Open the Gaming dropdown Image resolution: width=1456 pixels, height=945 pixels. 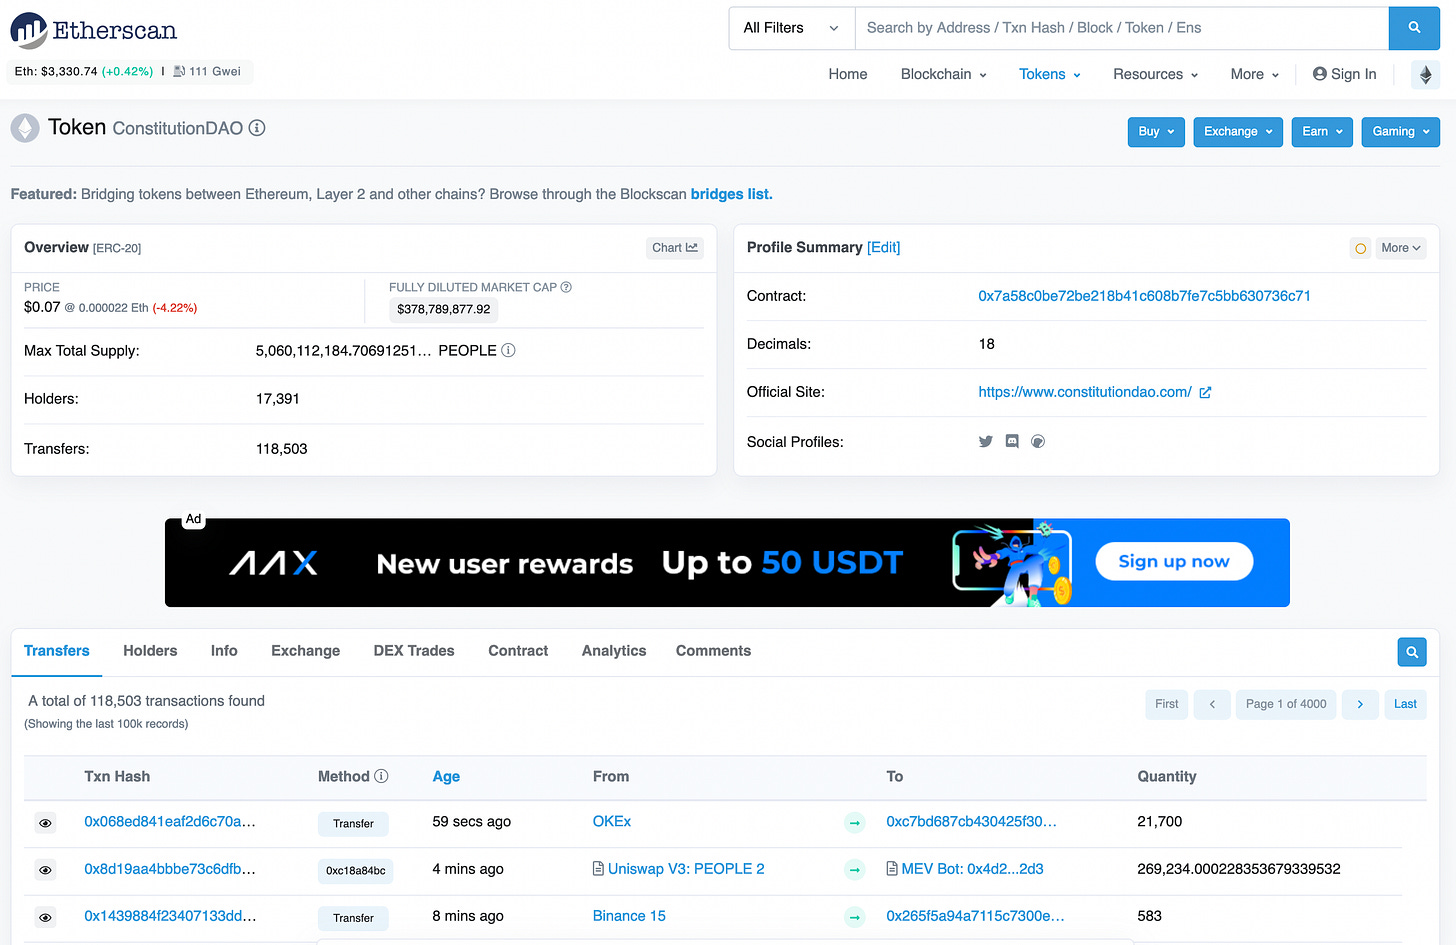(x=1400, y=132)
